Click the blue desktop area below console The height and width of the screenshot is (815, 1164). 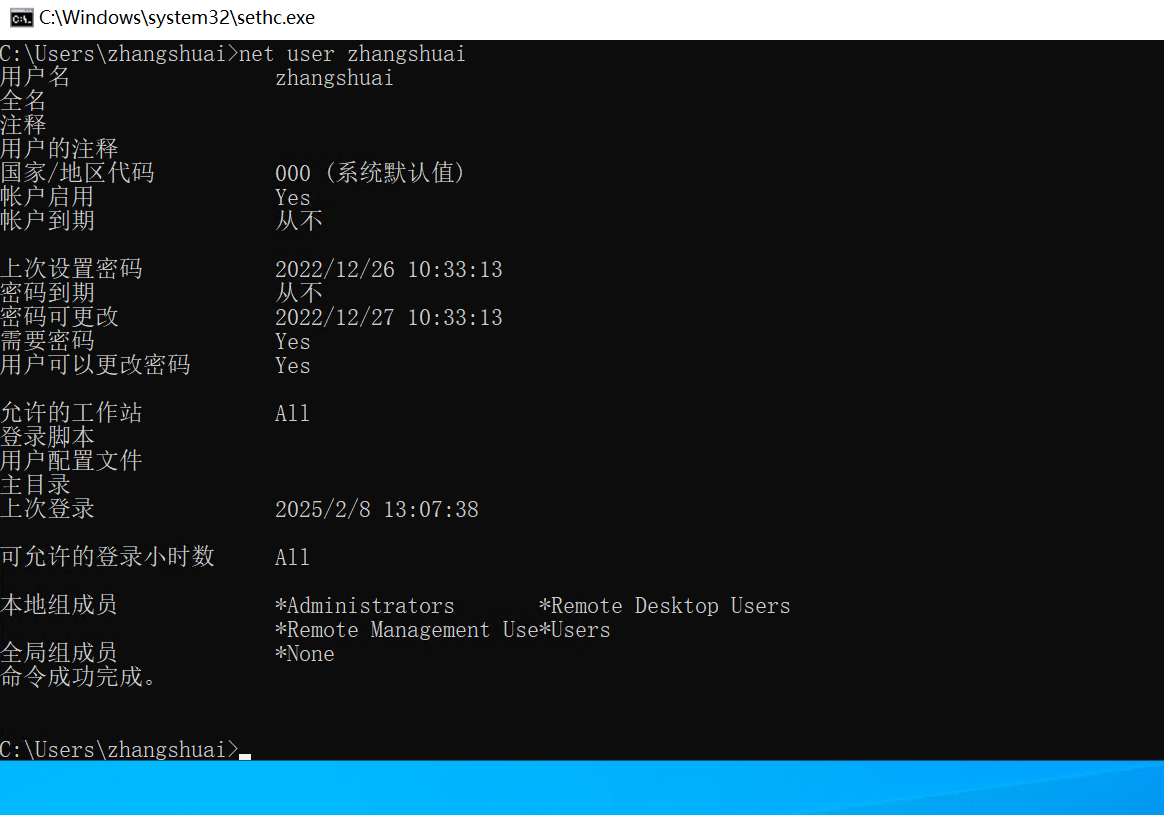tap(582, 788)
